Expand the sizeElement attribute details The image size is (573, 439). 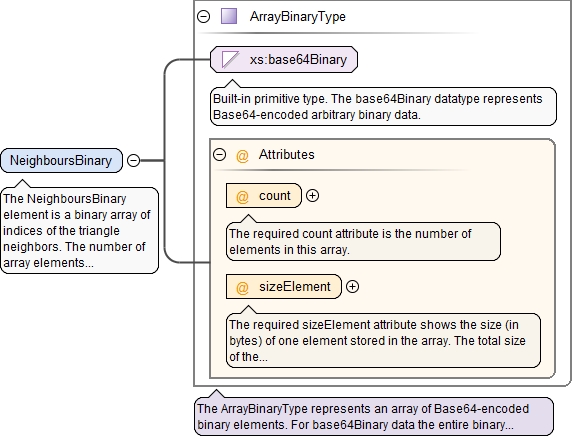[352, 286]
